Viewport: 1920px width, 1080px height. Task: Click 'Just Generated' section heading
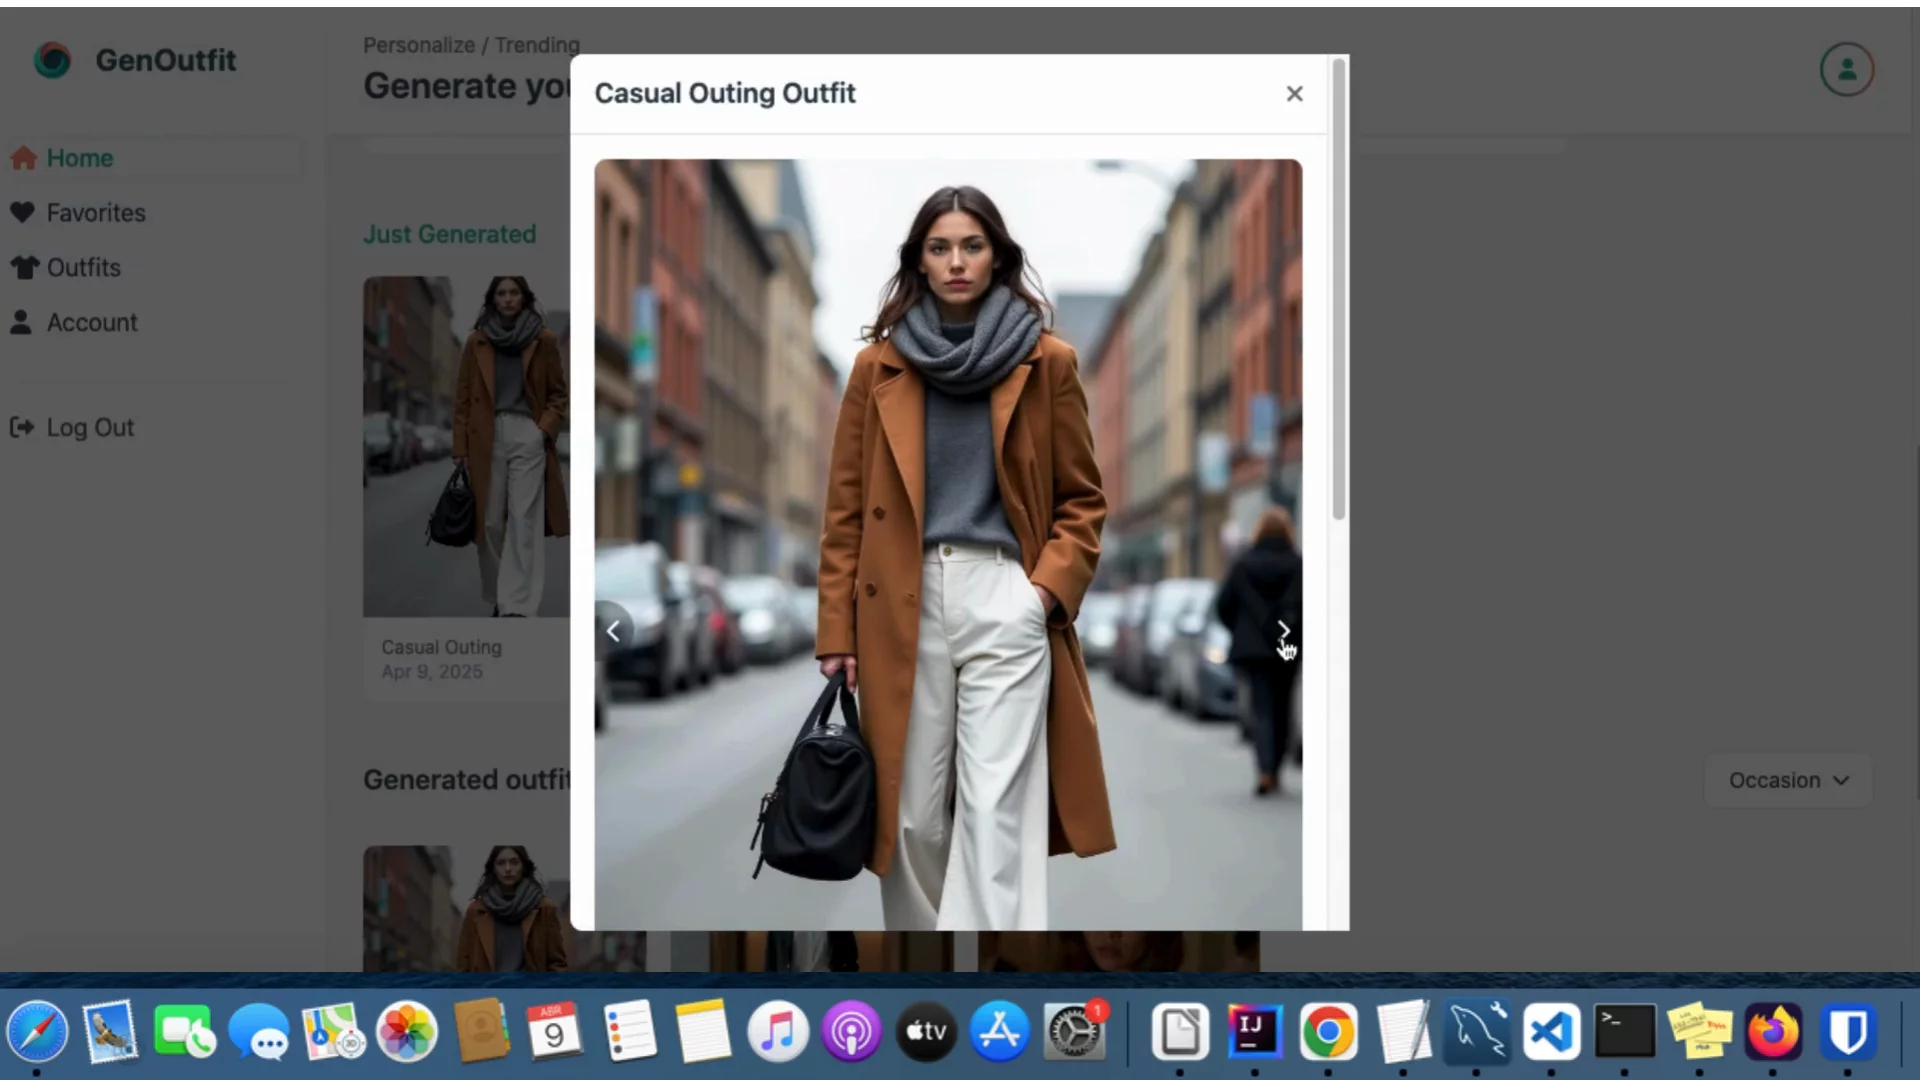click(x=449, y=234)
